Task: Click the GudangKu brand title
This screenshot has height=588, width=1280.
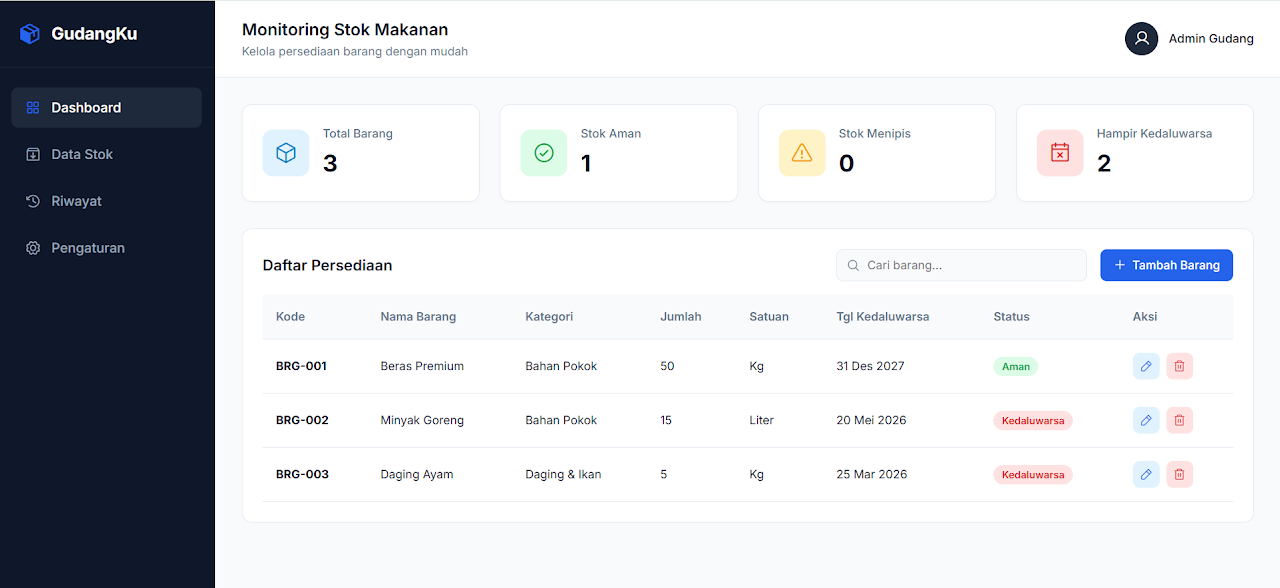Action: (94, 34)
